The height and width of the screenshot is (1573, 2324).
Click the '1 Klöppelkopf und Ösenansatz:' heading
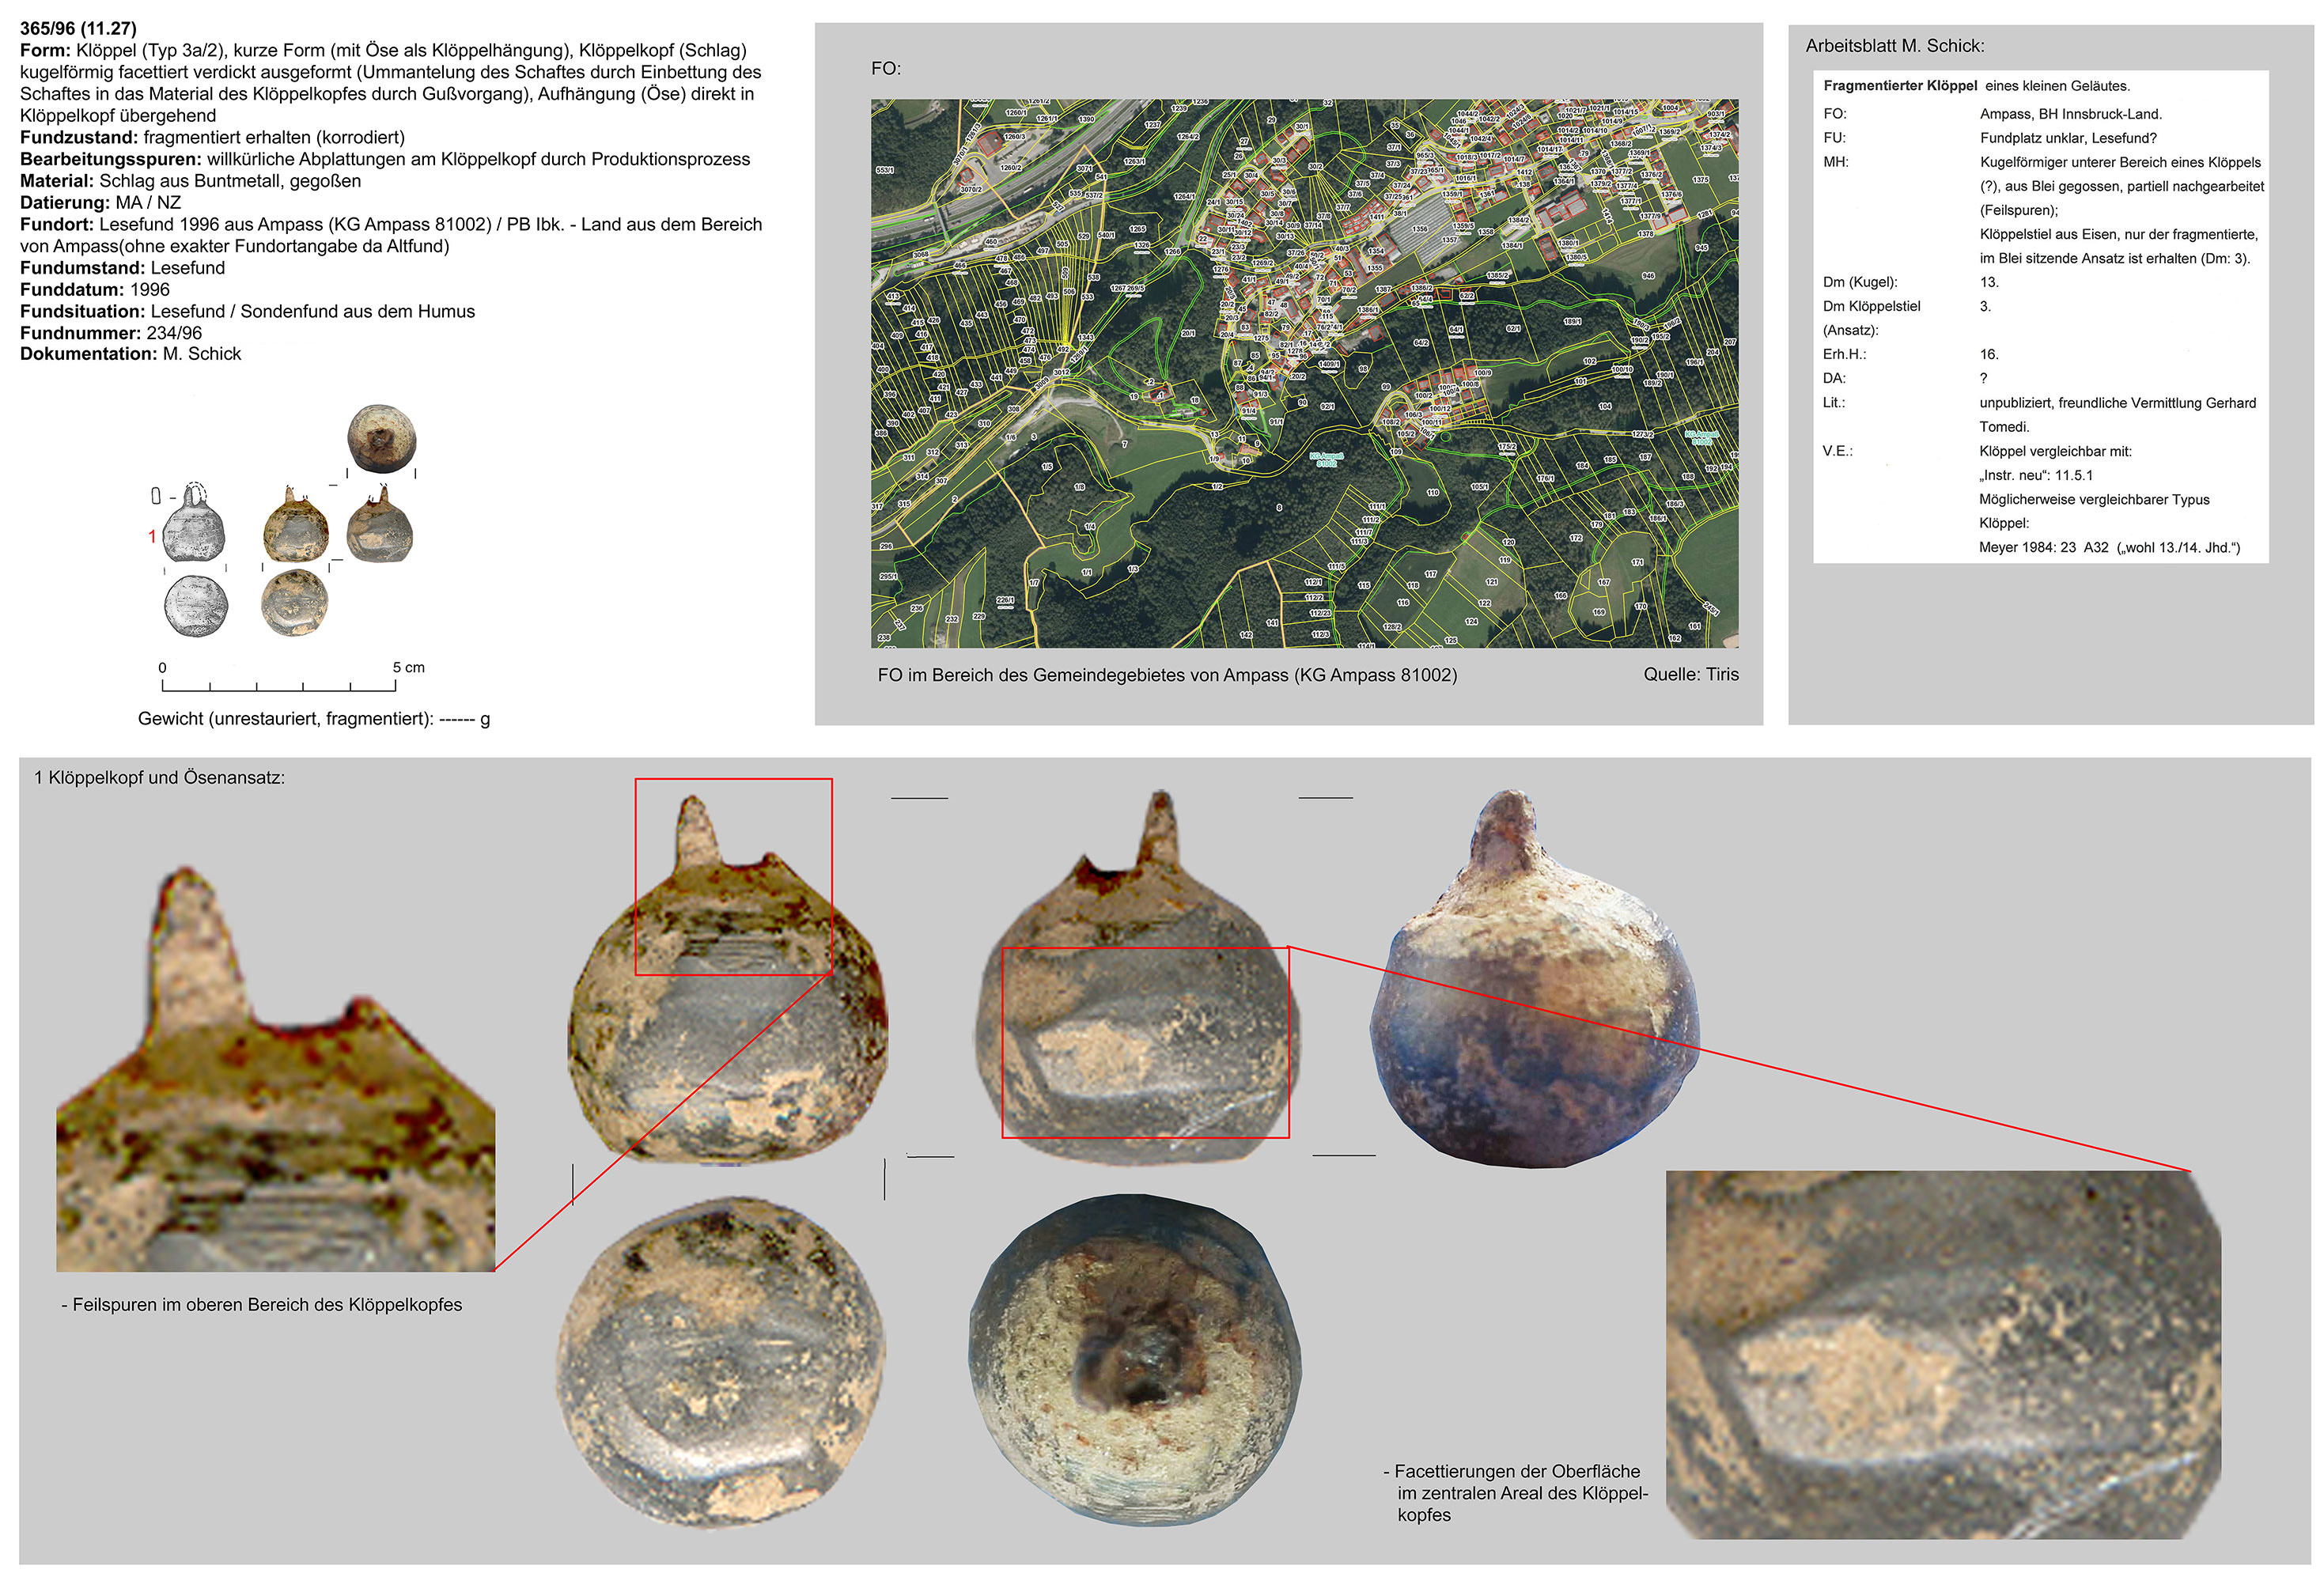click(160, 778)
